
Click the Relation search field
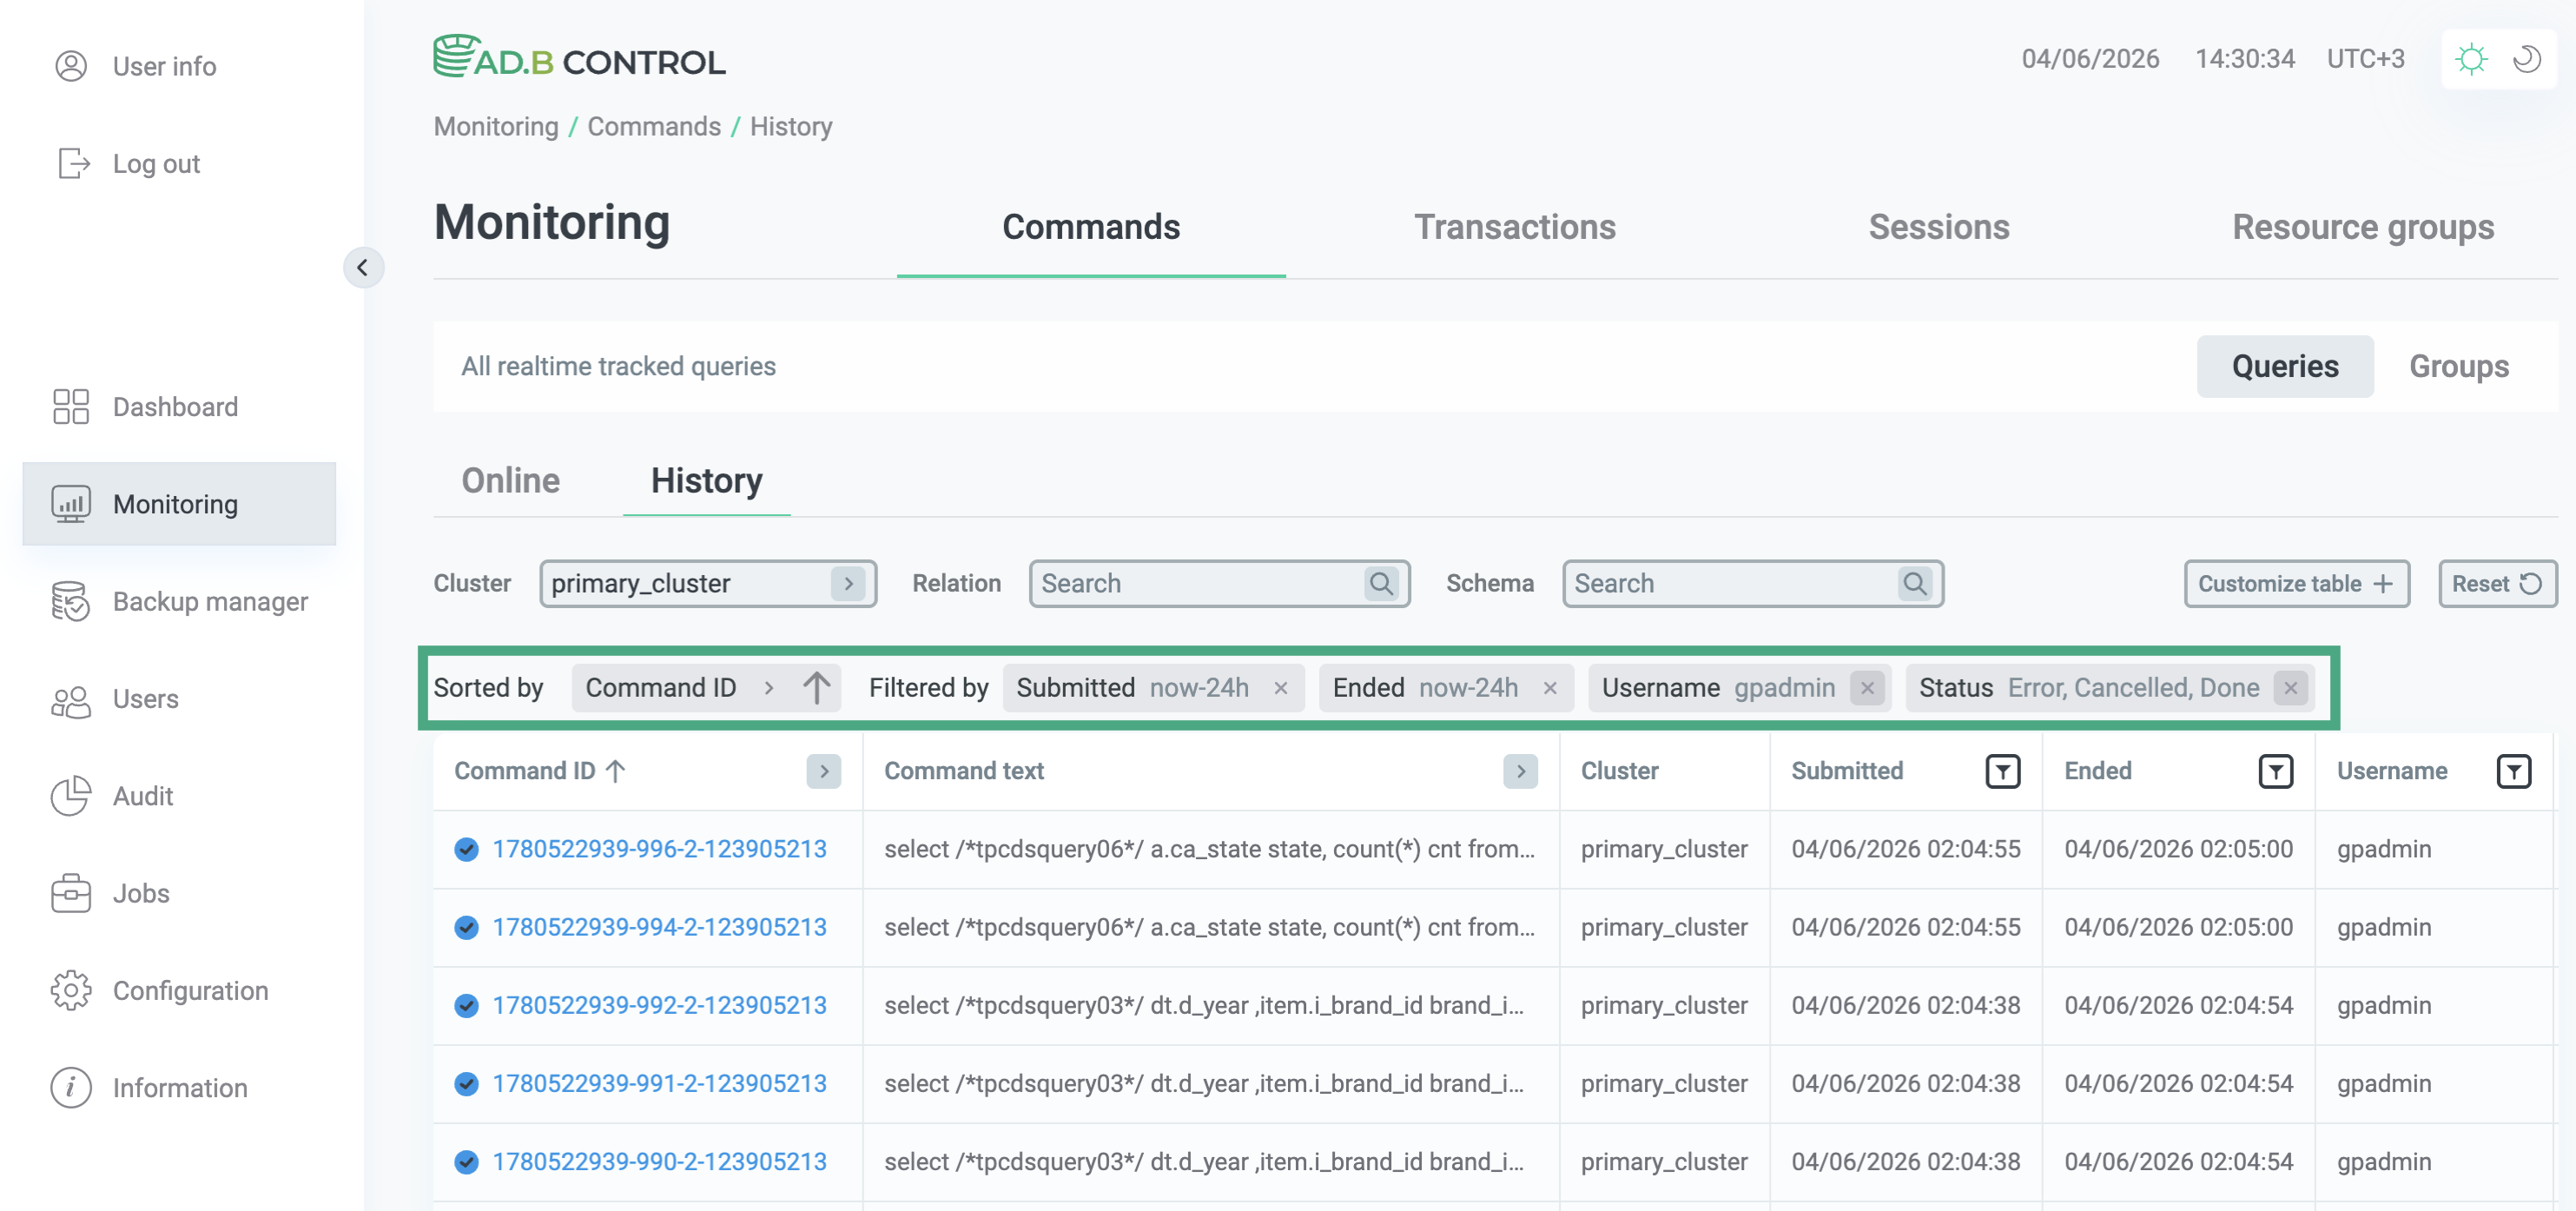[x=1219, y=583]
